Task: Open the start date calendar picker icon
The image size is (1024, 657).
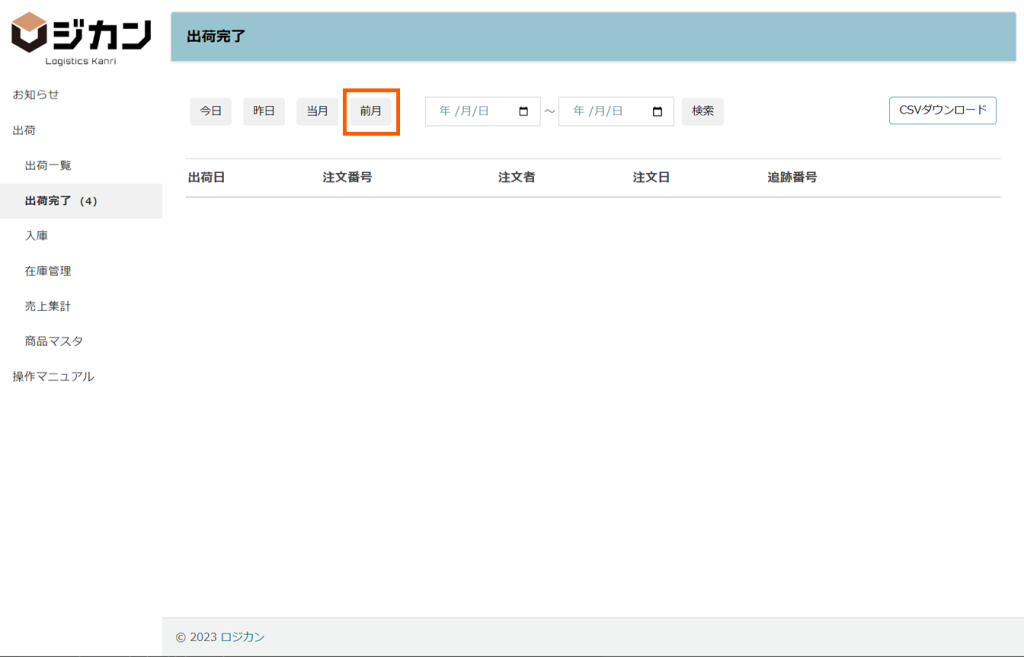Action: (524, 112)
